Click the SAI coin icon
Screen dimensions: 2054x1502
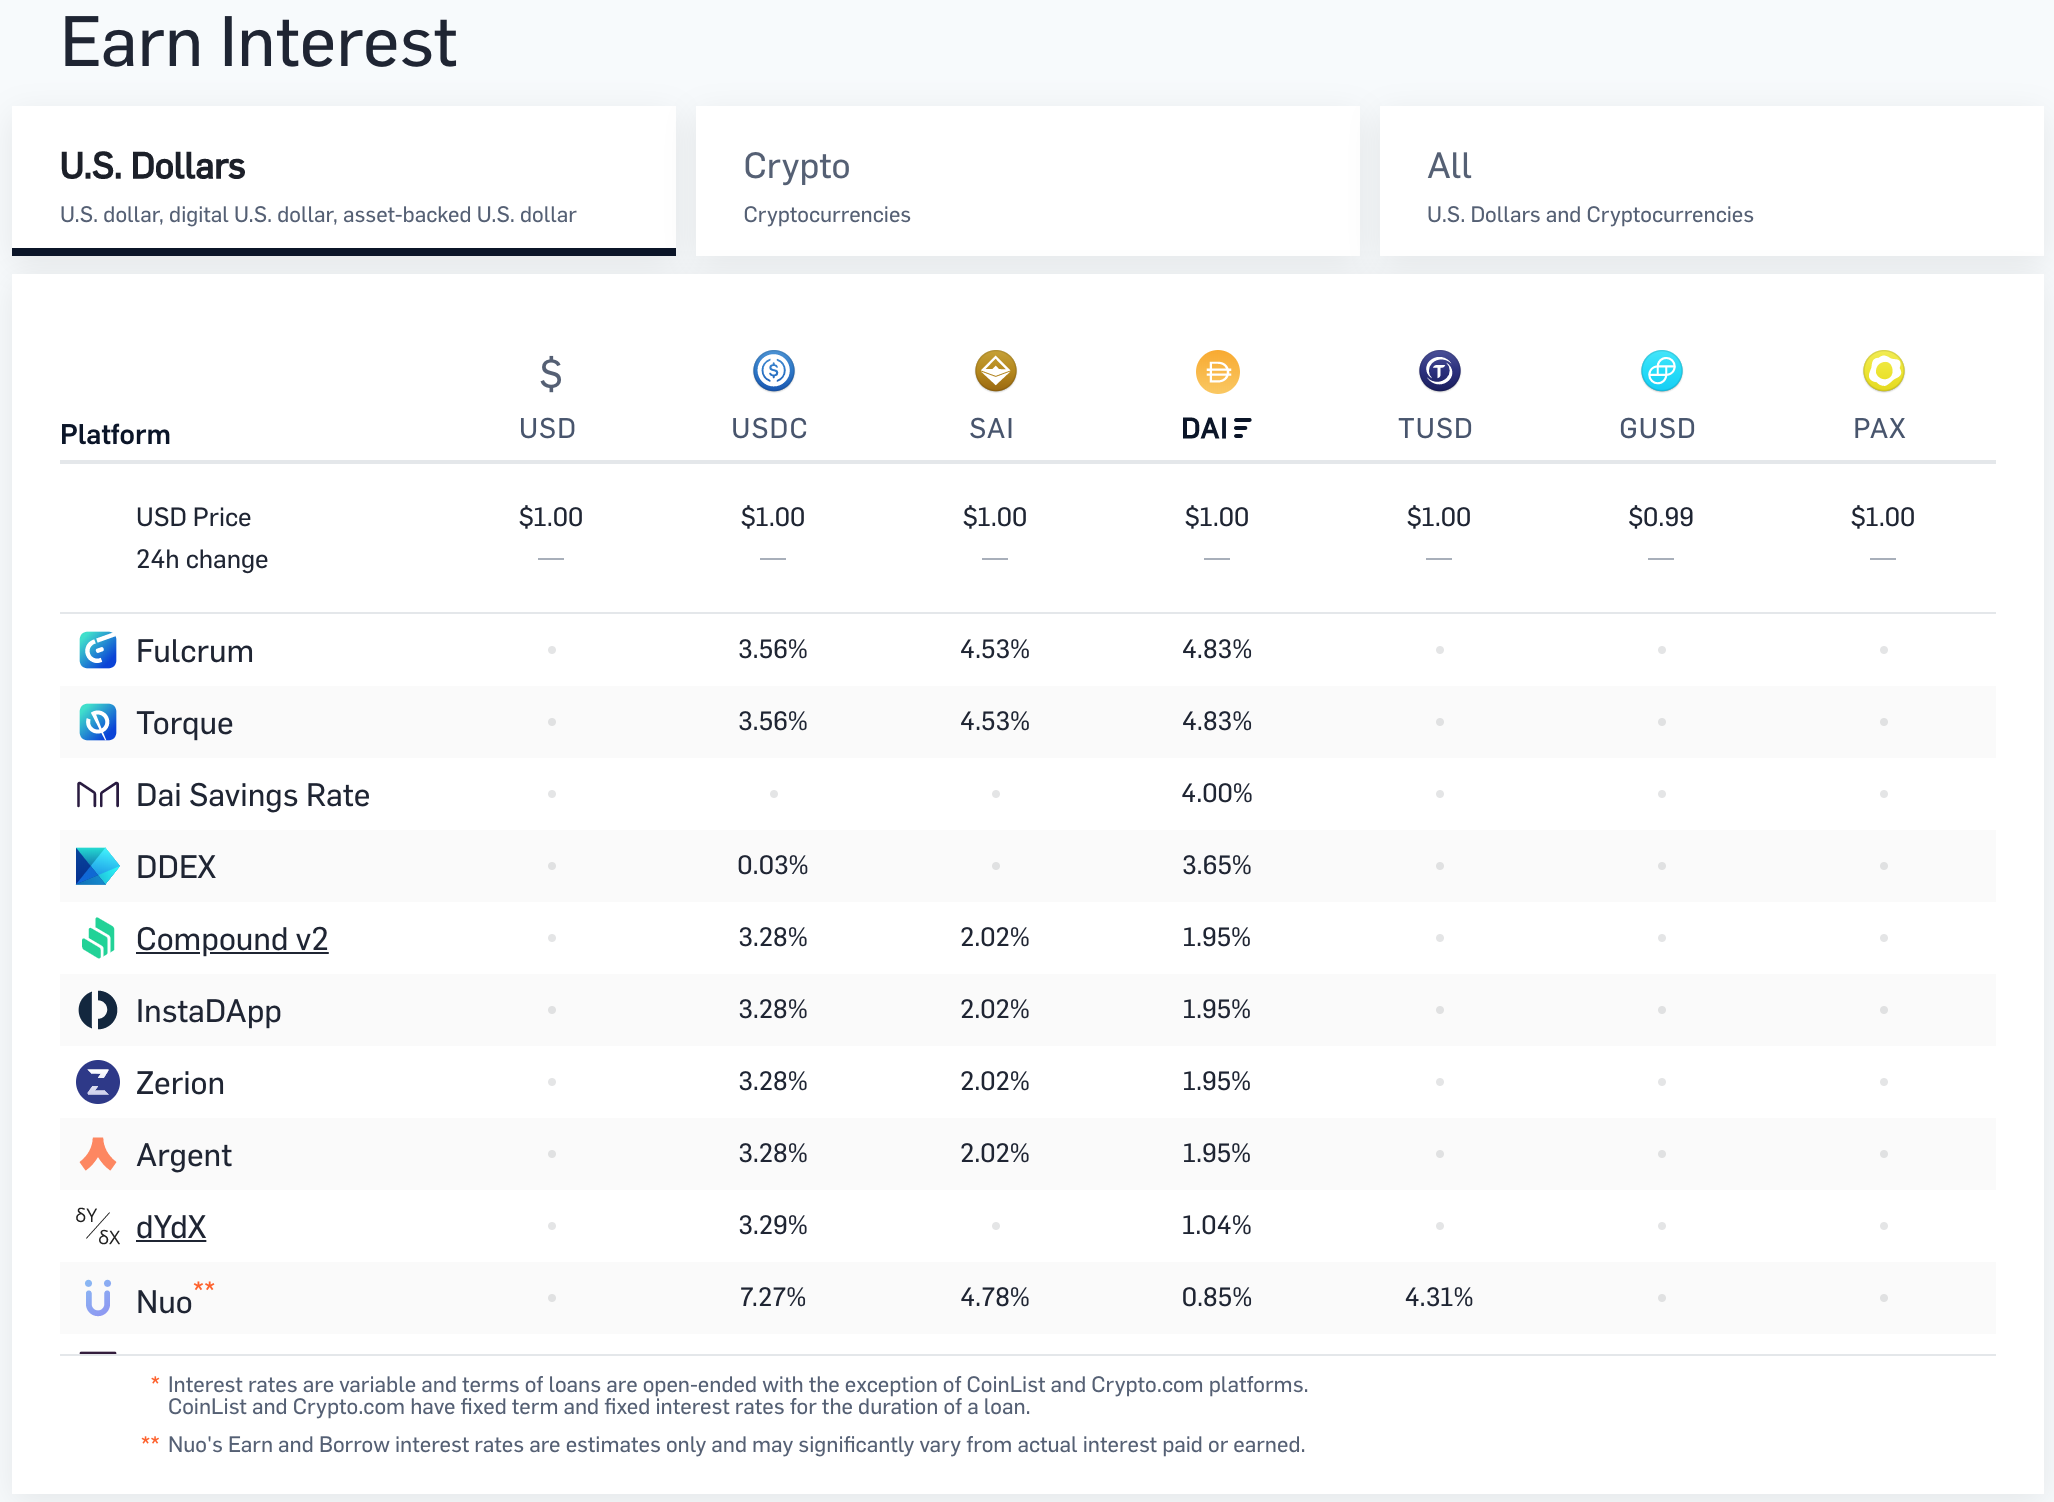click(993, 370)
